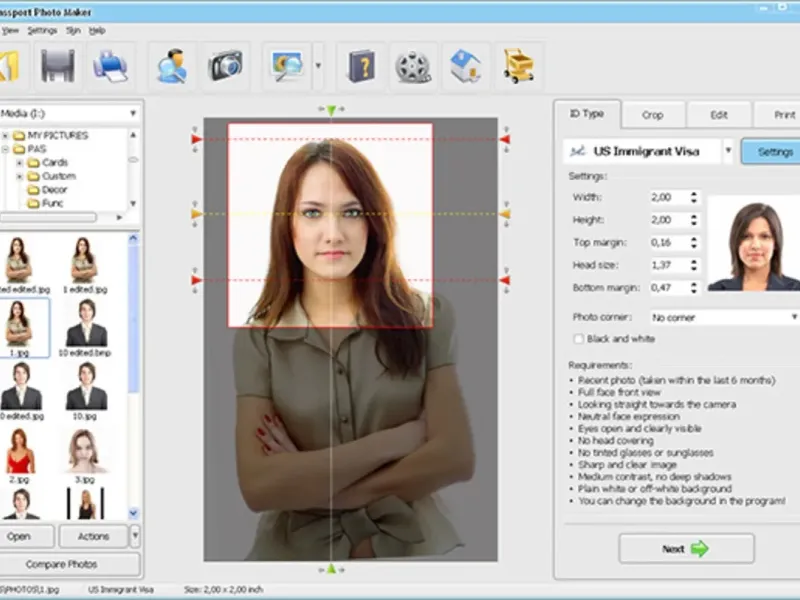800x600 pixels.
Task: Open the Settings menu in menu bar
Action: (x=42, y=31)
